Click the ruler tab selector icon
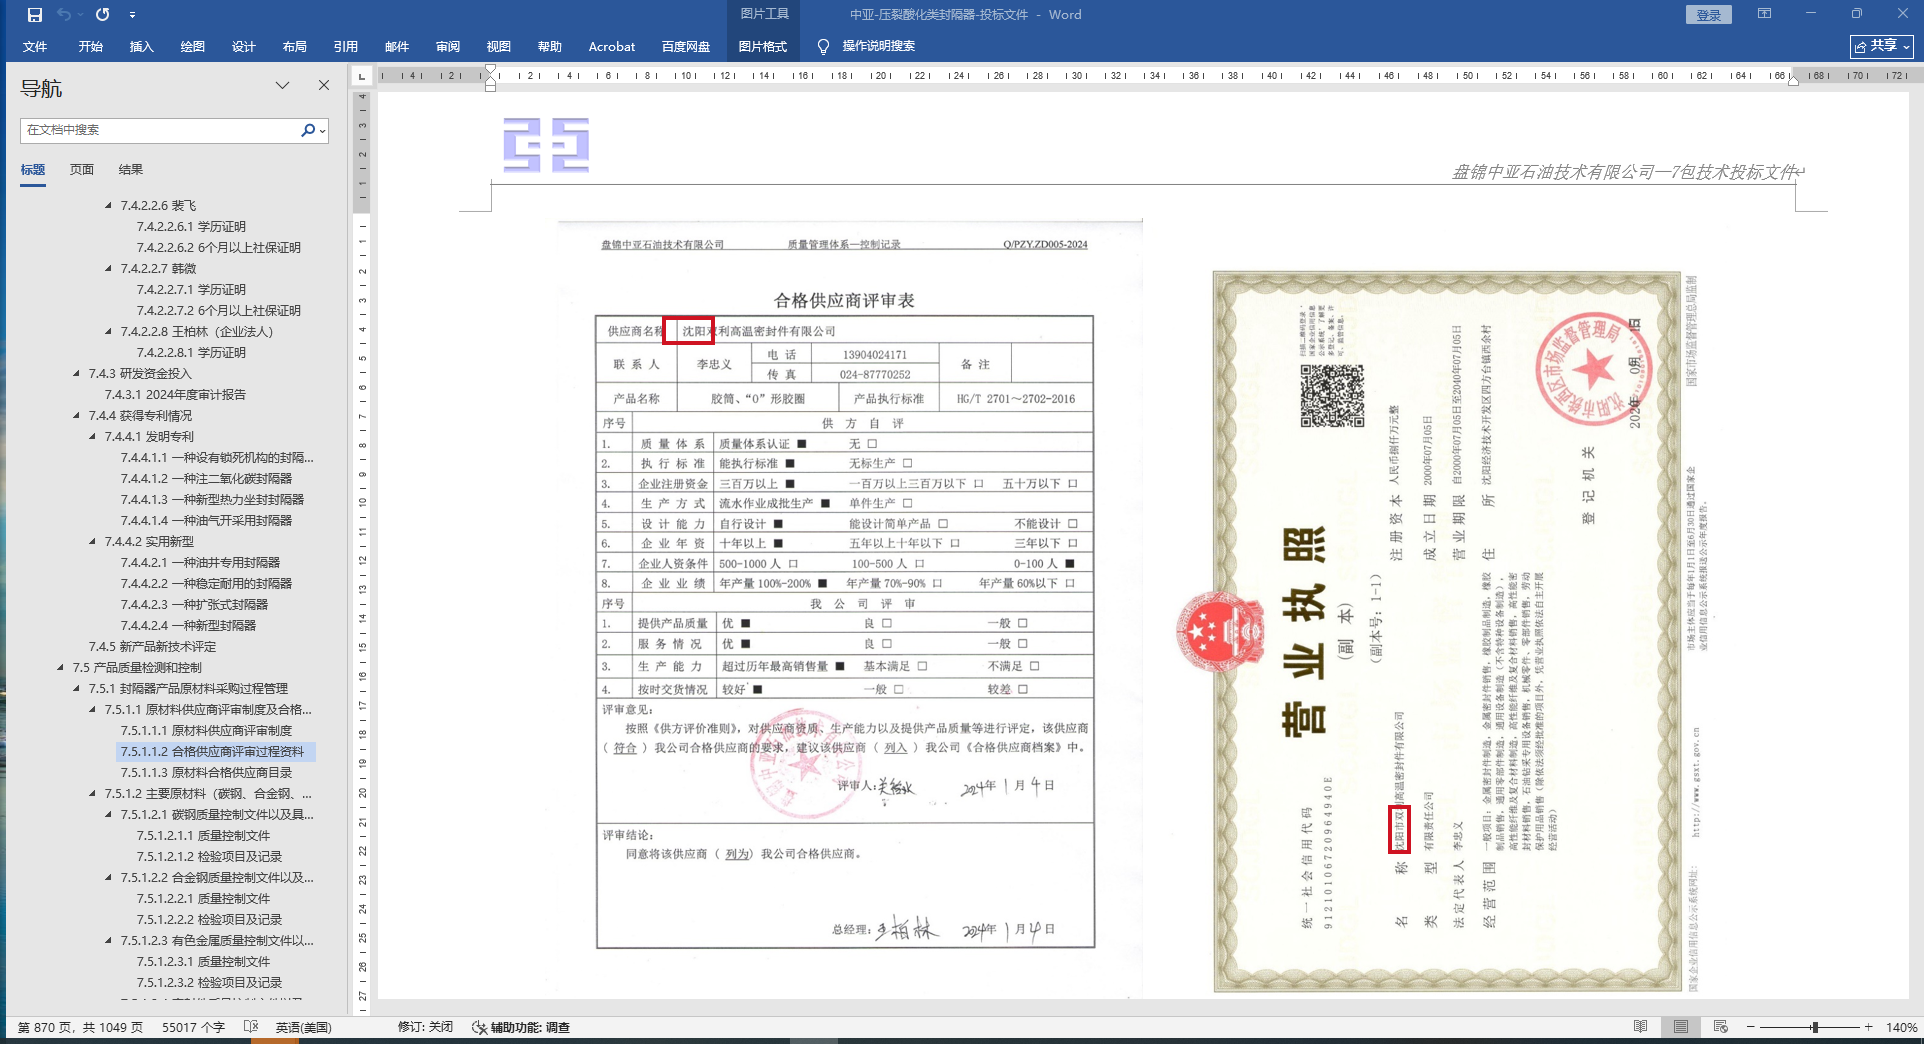This screenshot has height=1044, width=1924. click(x=362, y=75)
